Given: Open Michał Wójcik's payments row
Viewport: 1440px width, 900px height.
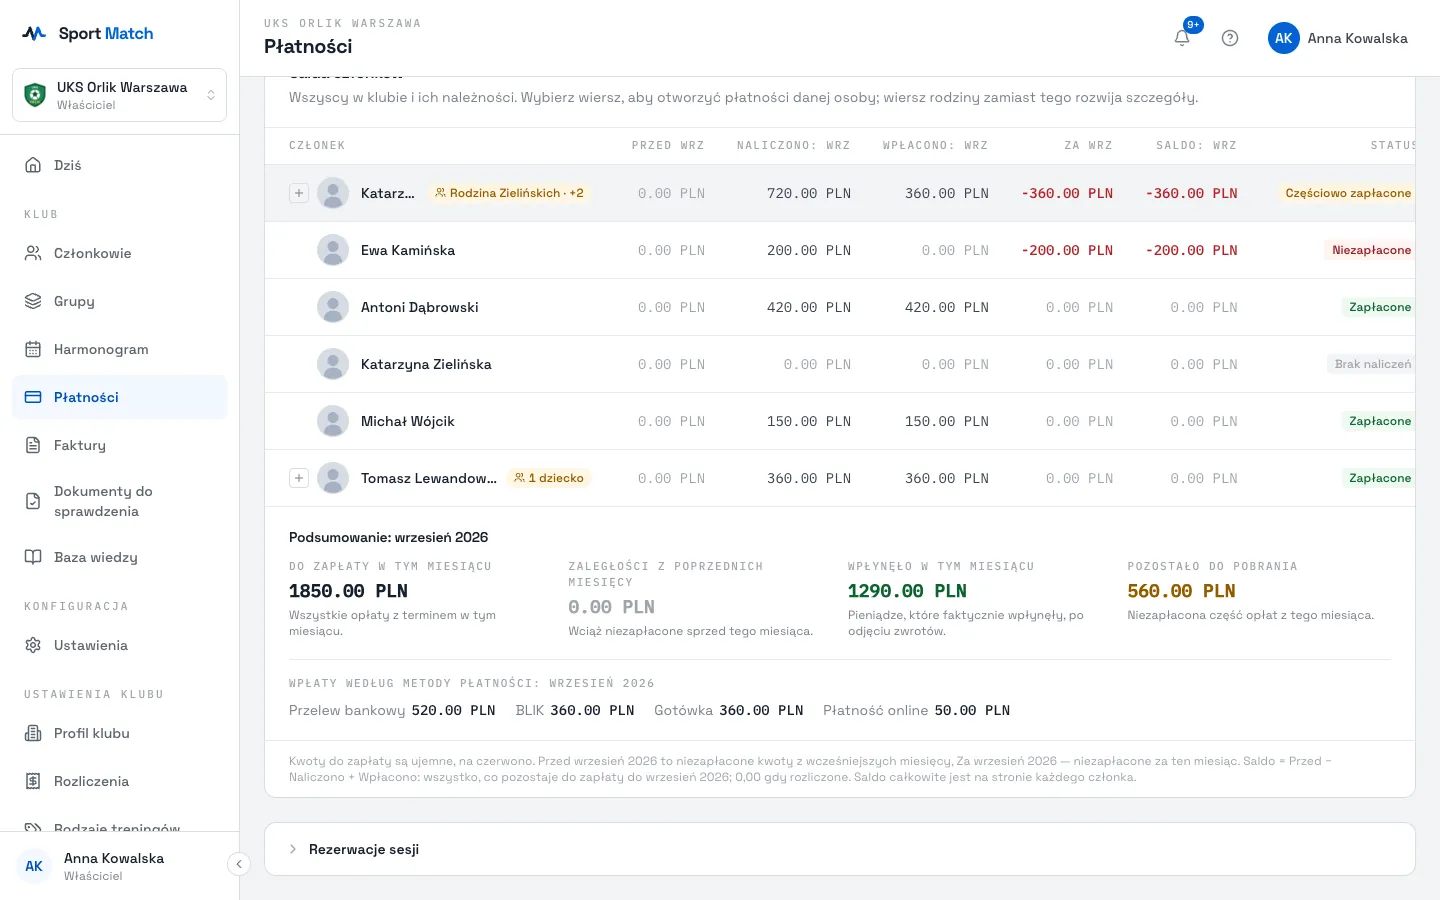Looking at the screenshot, I should coord(840,421).
